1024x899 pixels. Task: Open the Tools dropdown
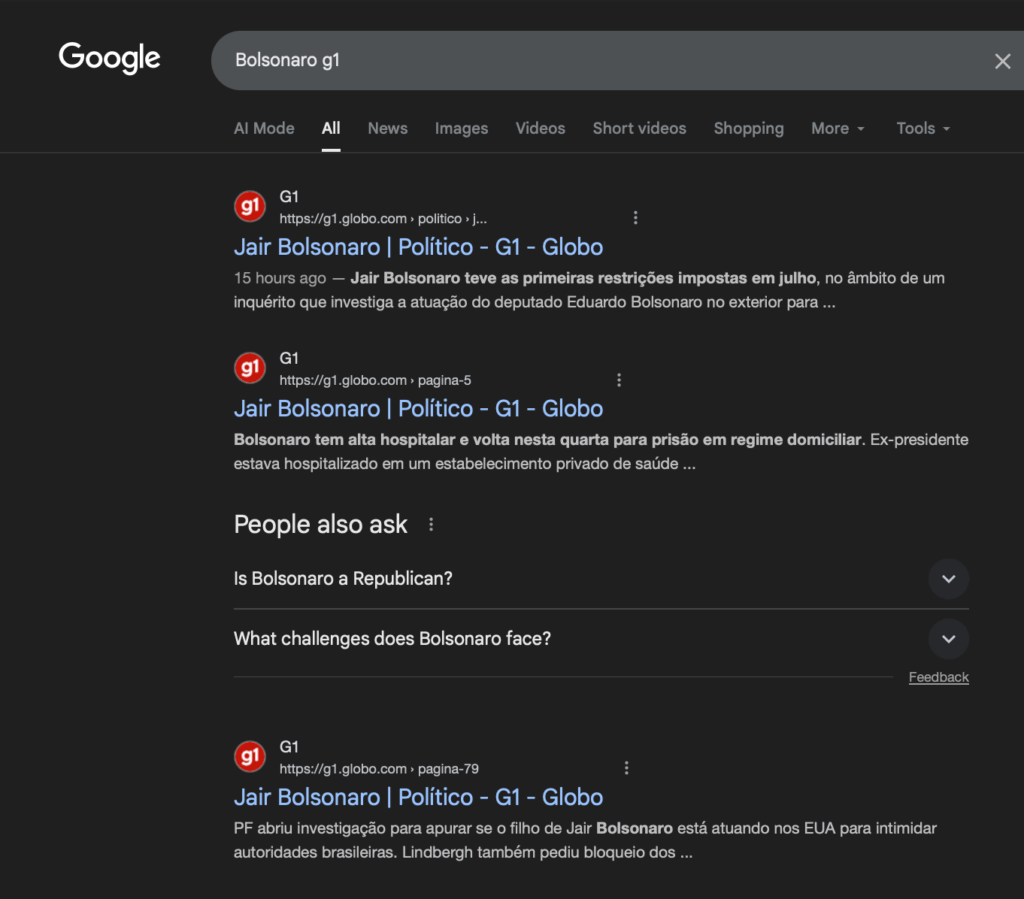[922, 128]
